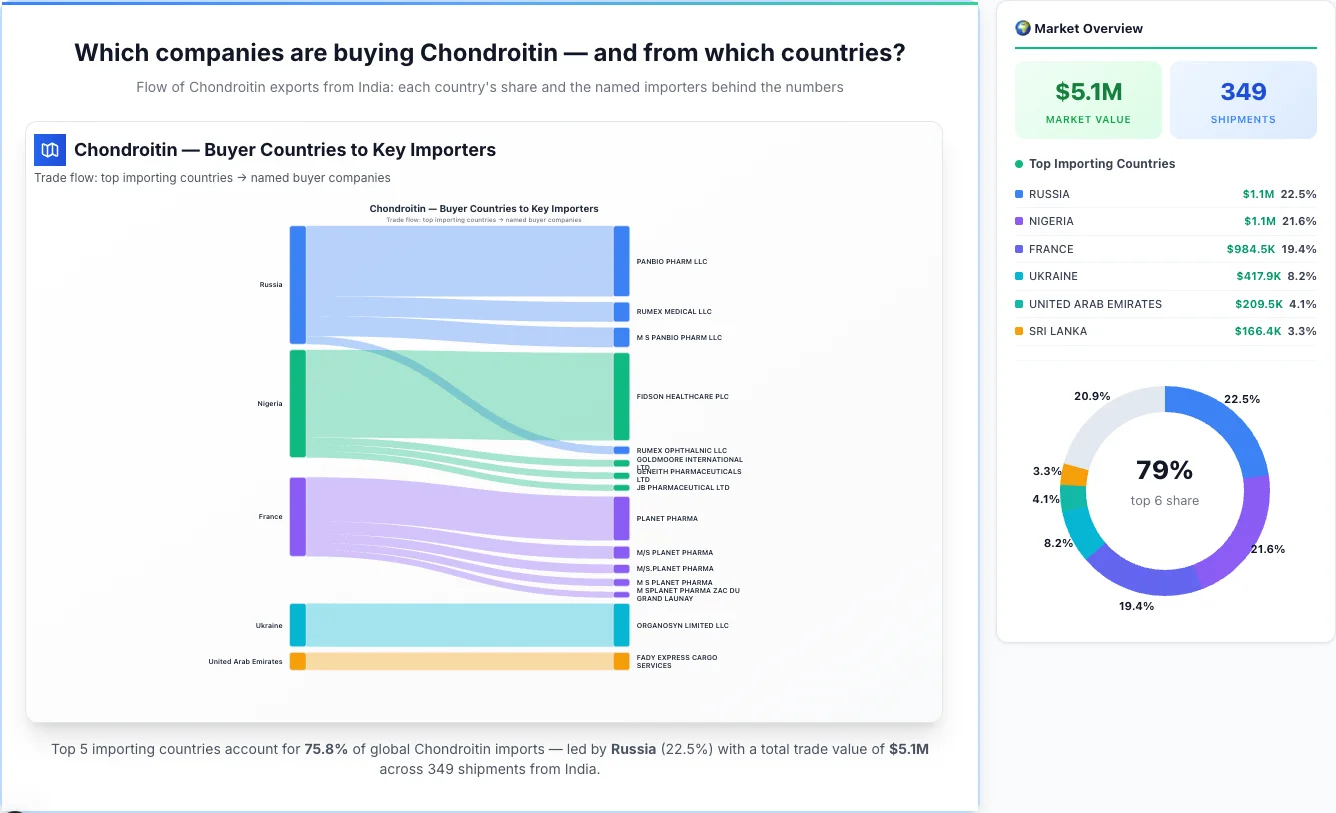Click the $984.5K value for FRANCE
The image size is (1336, 813).
click(x=1251, y=249)
